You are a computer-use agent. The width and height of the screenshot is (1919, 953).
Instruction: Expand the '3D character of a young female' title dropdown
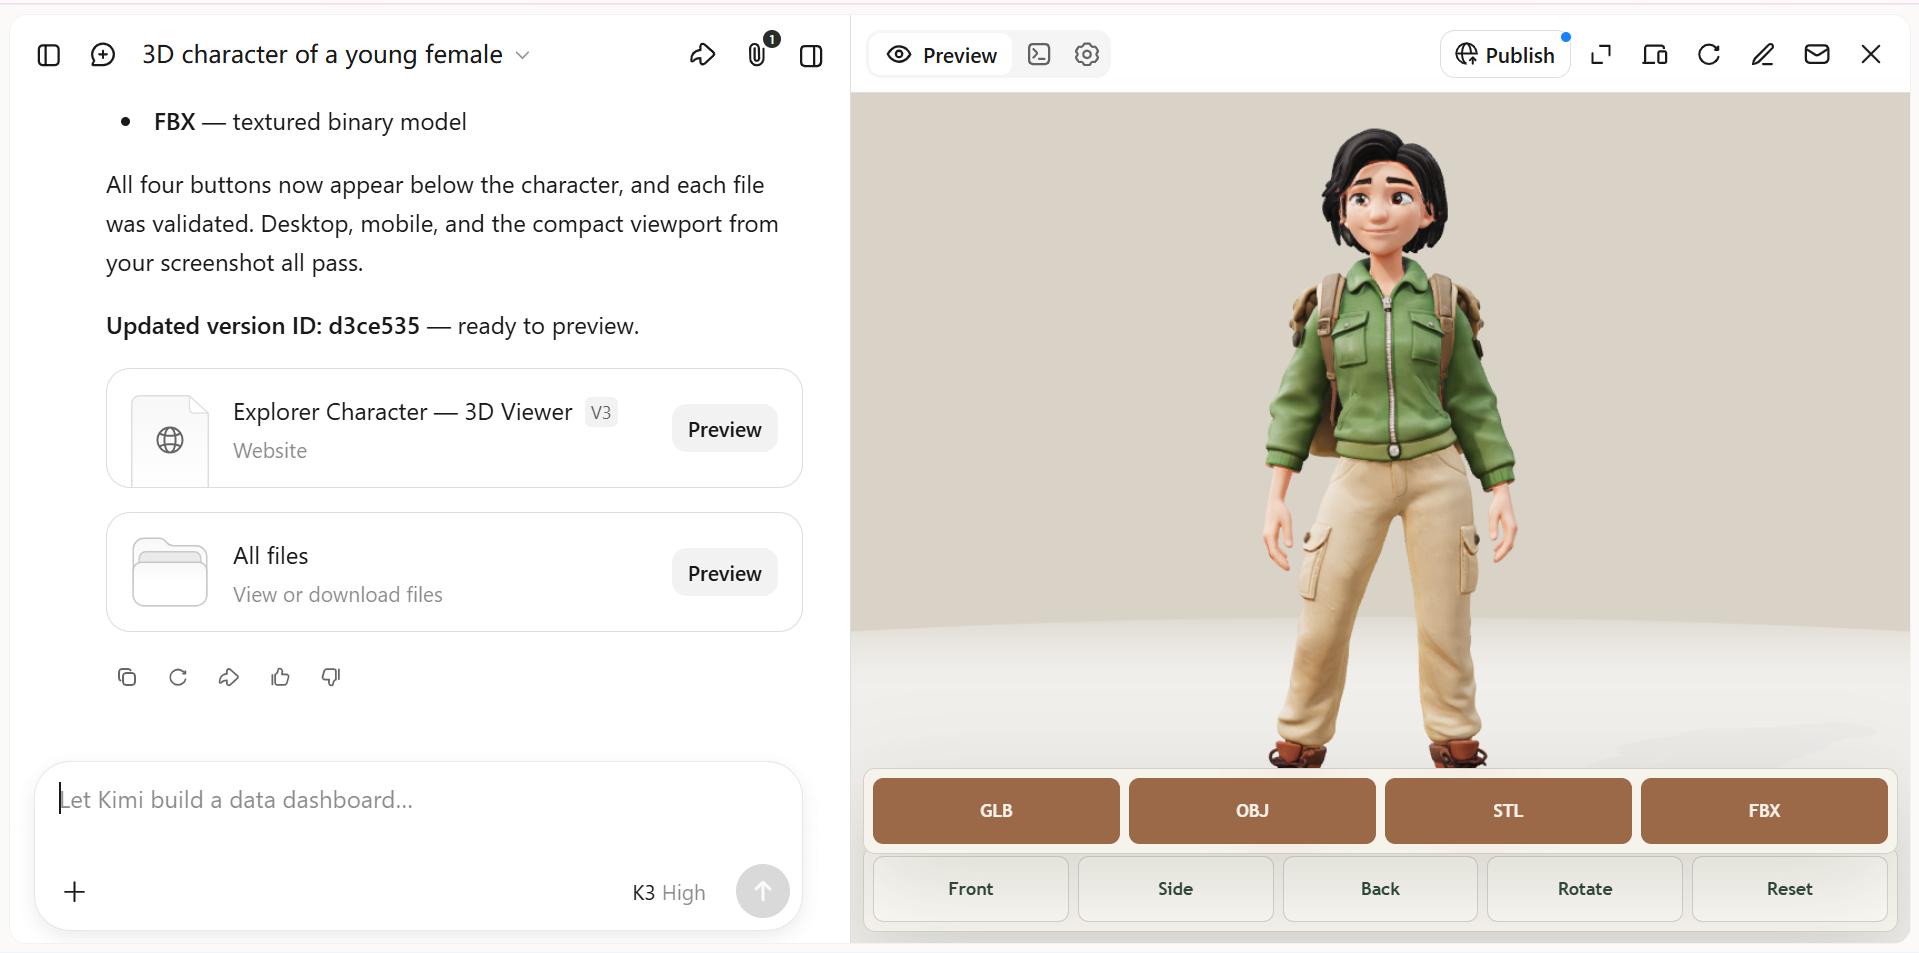click(x=336, y=55)
